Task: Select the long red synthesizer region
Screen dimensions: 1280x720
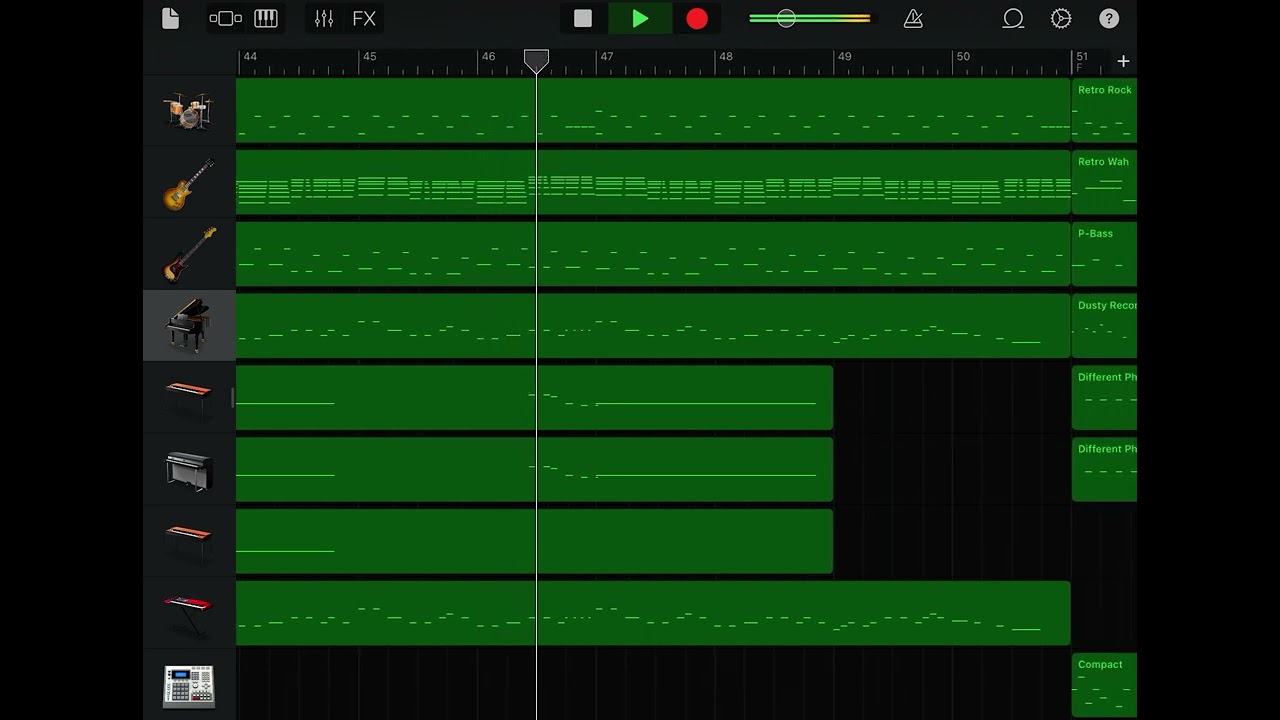Action: click(653, 613)
